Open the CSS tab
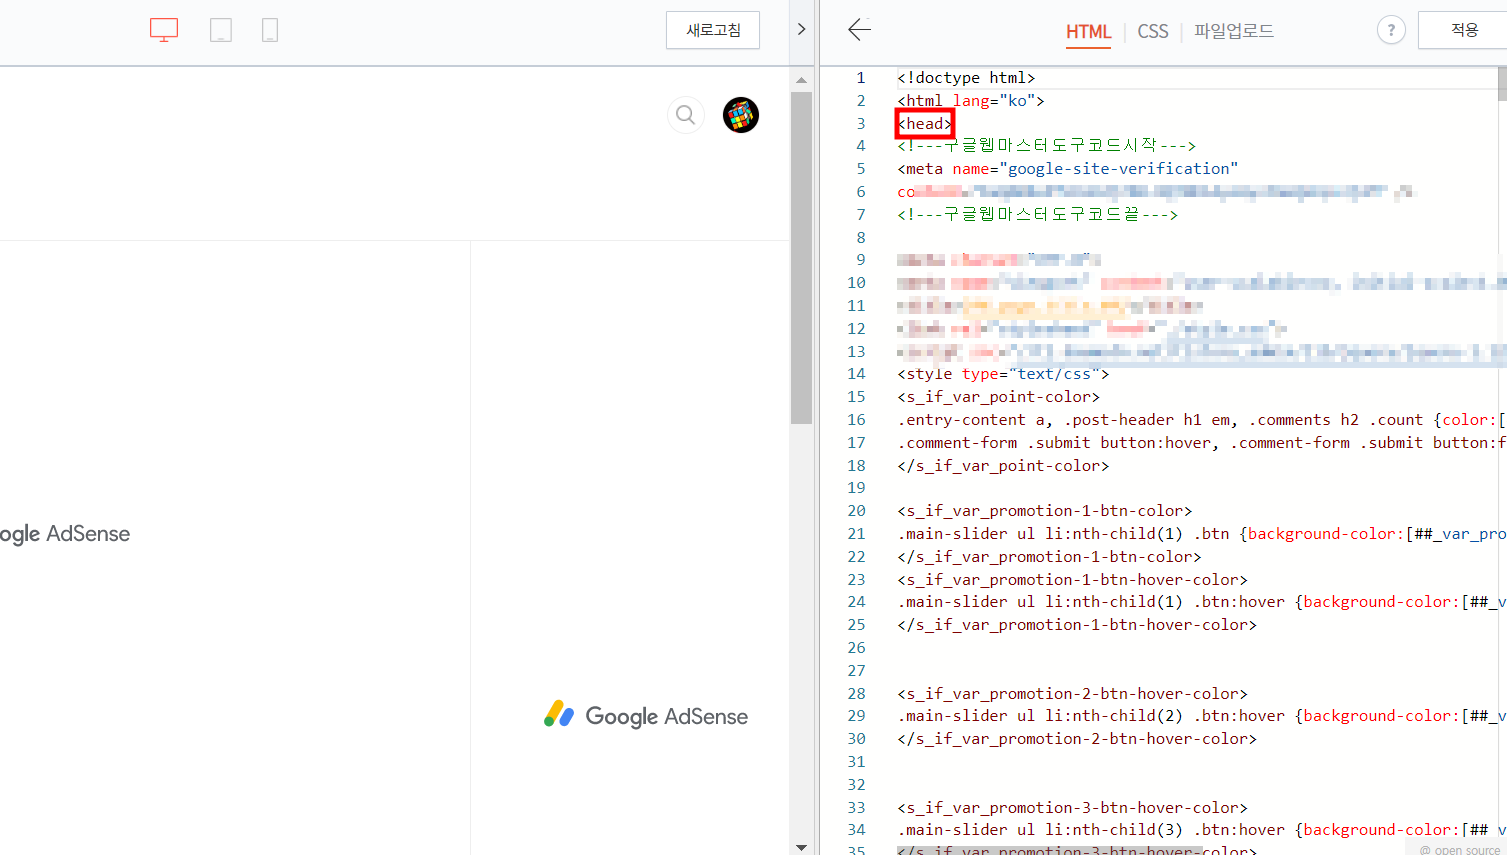The image size is (1507, 855). point(1153,32)
